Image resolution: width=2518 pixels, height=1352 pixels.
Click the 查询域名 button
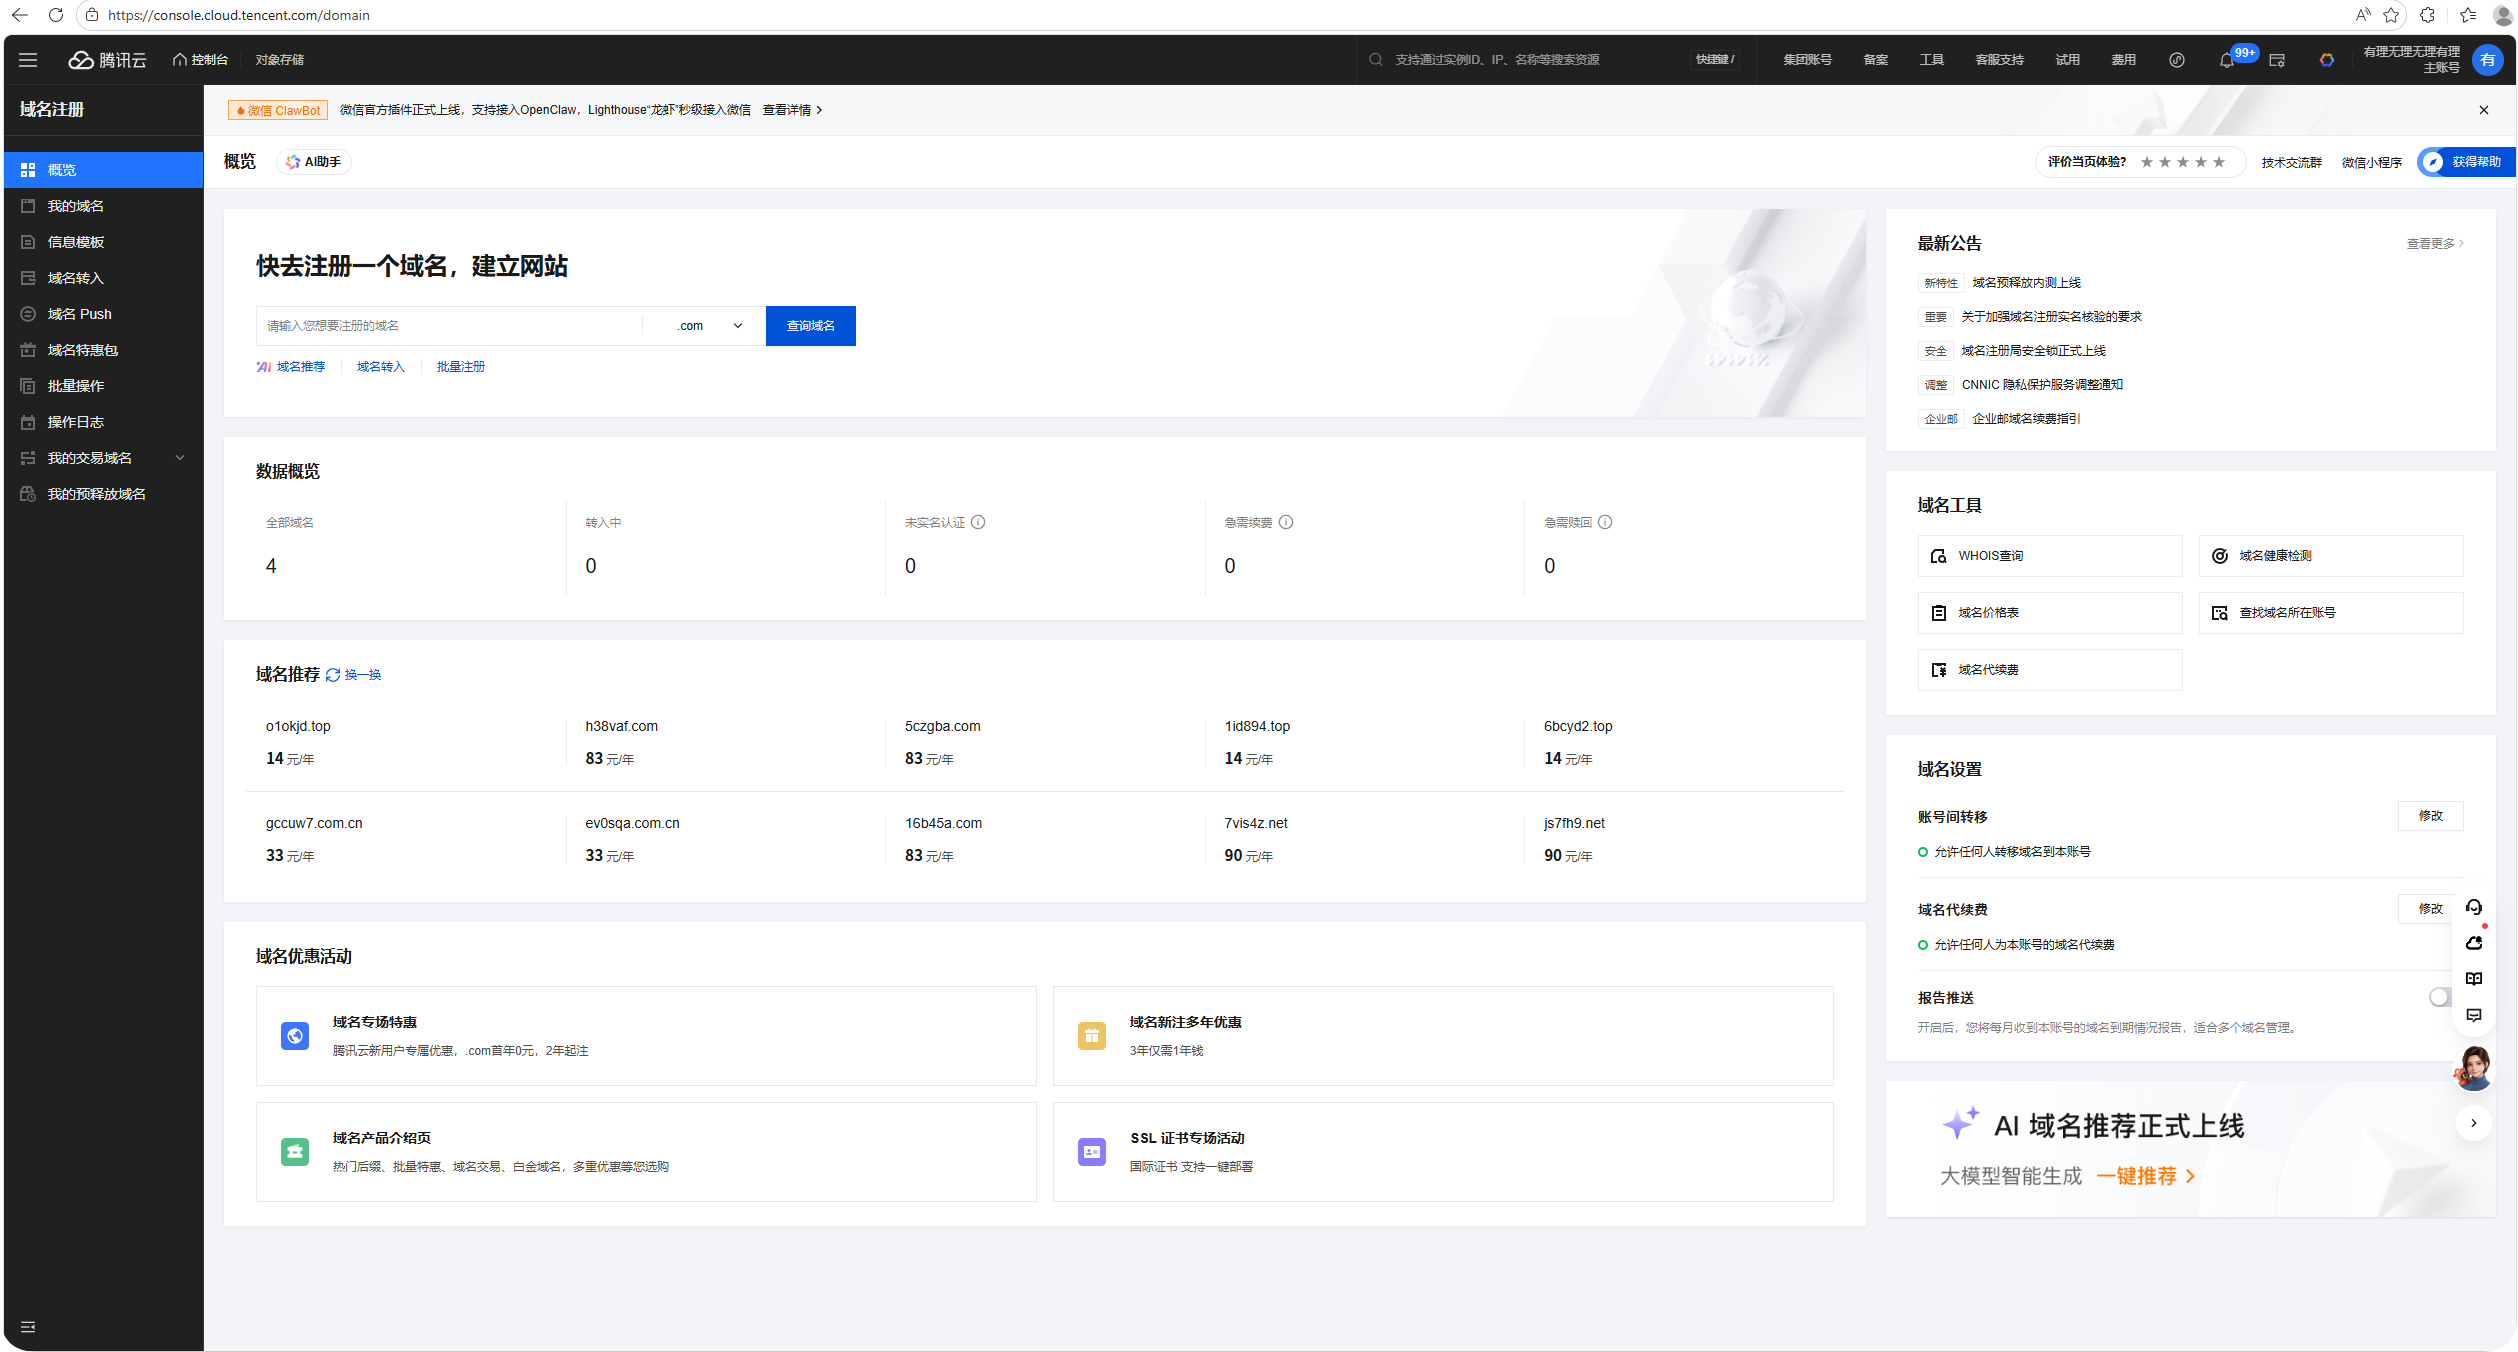(810, 326)
